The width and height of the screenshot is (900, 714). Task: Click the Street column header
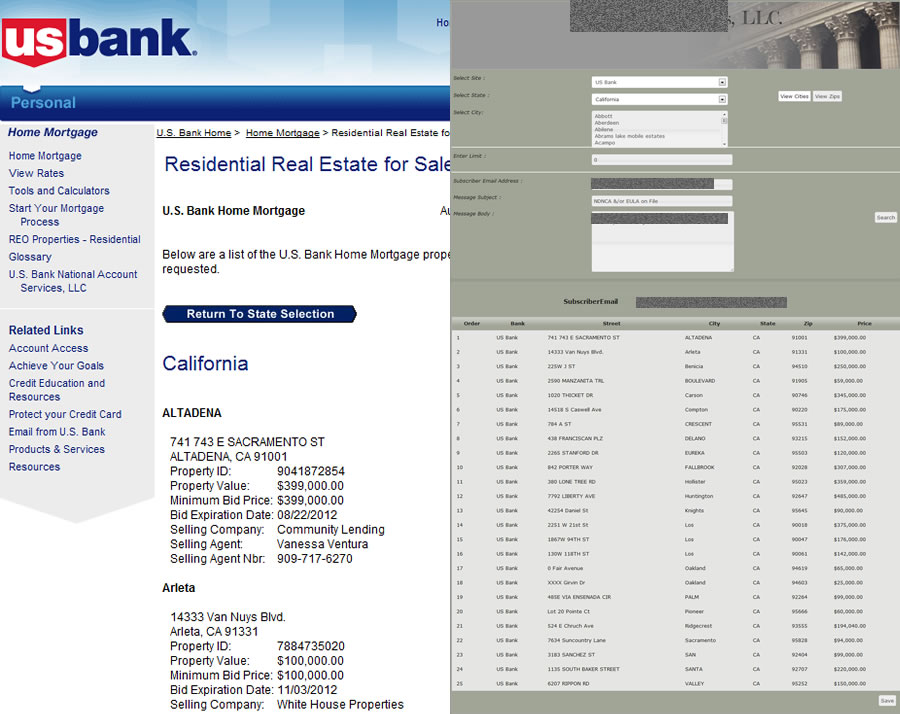coord(611,324)
